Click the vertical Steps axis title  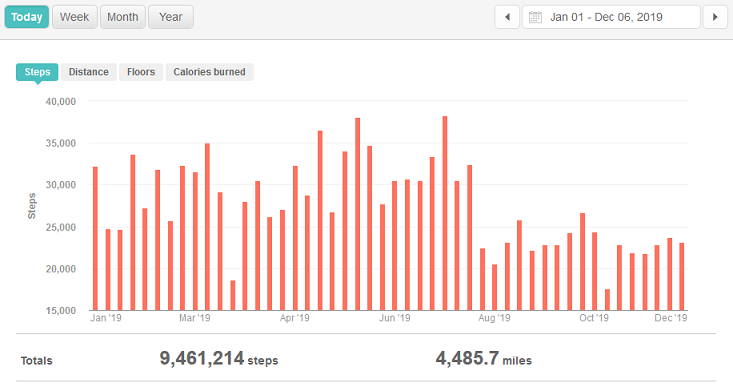(32, 206)
